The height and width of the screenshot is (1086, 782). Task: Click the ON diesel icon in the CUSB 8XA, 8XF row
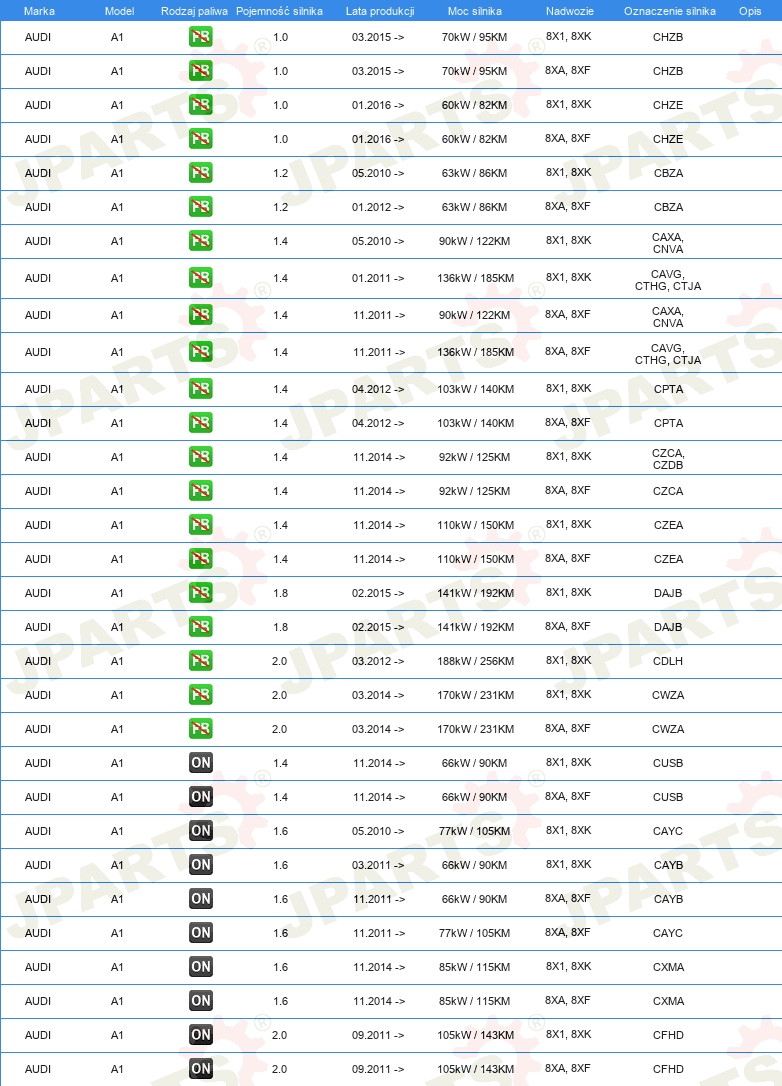[x=201, y=796]
